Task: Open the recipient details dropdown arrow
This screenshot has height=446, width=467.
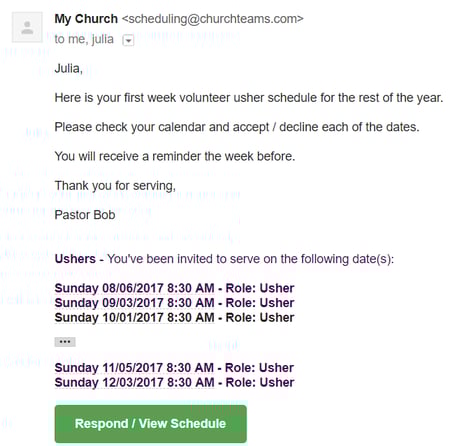Action: click(x=128, y=40)
